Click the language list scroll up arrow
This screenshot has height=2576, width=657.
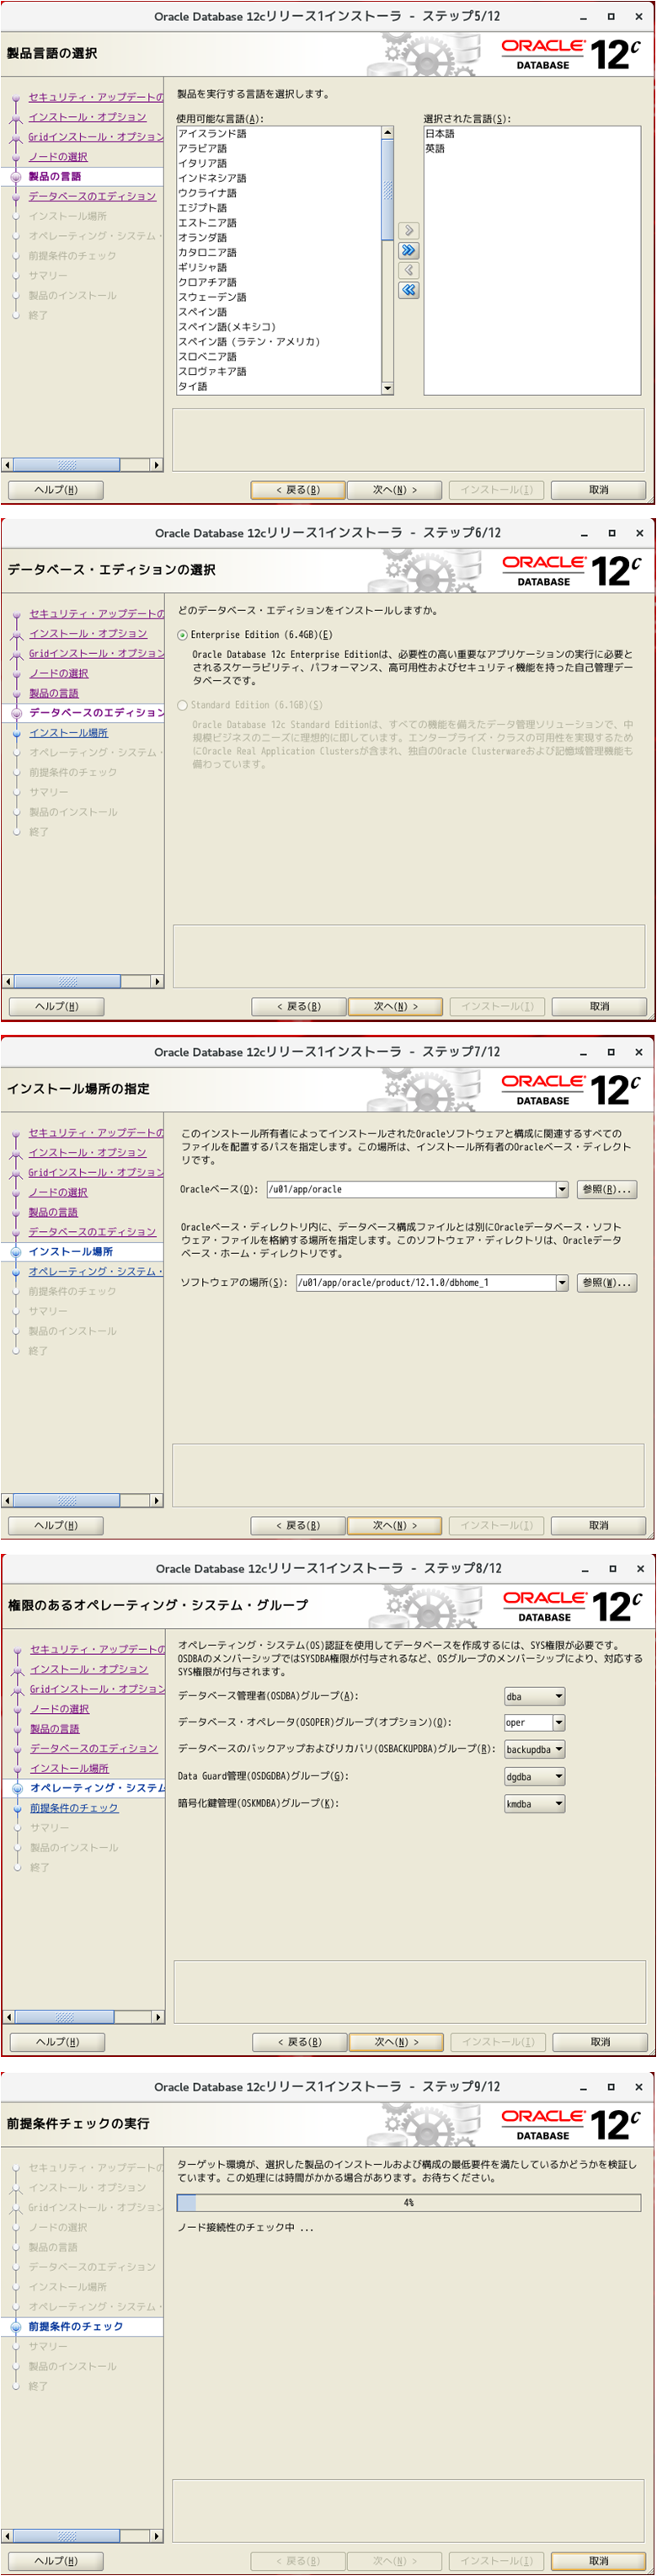pos(387,133)
